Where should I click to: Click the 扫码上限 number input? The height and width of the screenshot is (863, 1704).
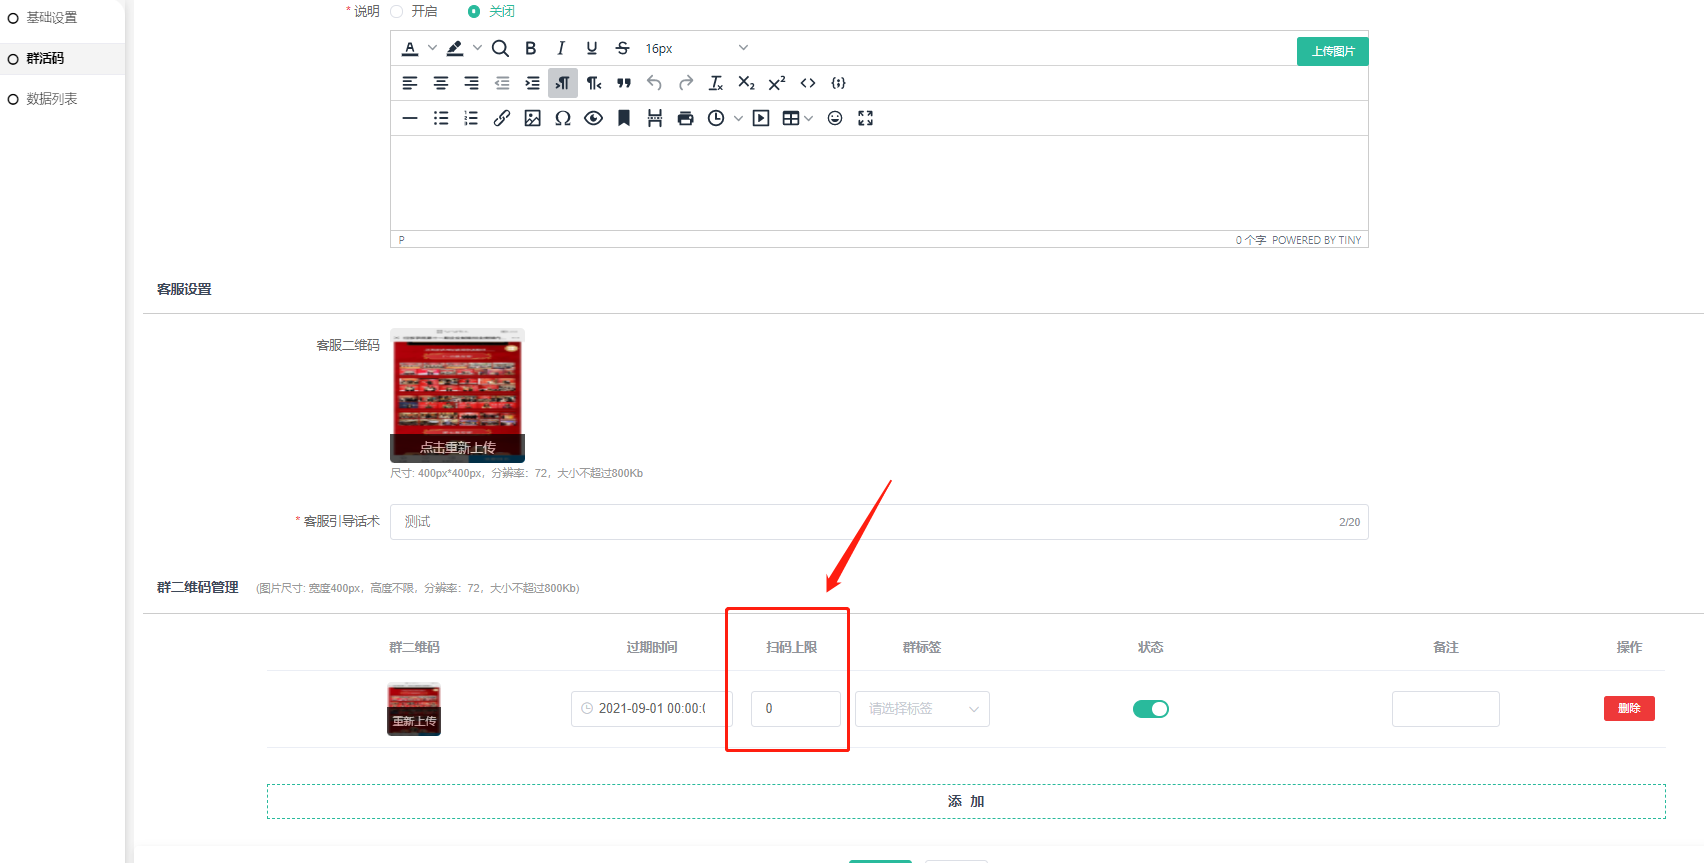tap(796, 709)
